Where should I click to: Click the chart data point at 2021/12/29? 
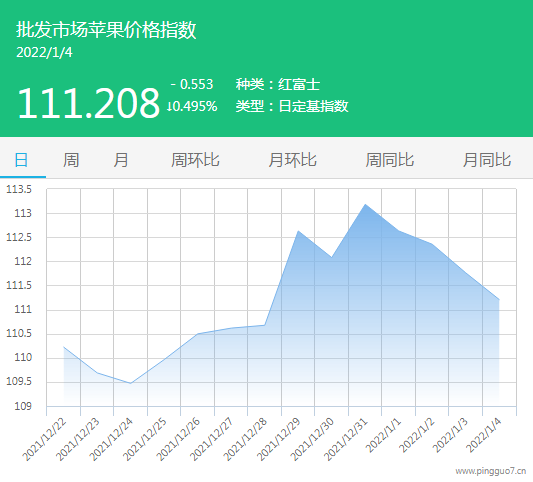click(x=298, y=231)
